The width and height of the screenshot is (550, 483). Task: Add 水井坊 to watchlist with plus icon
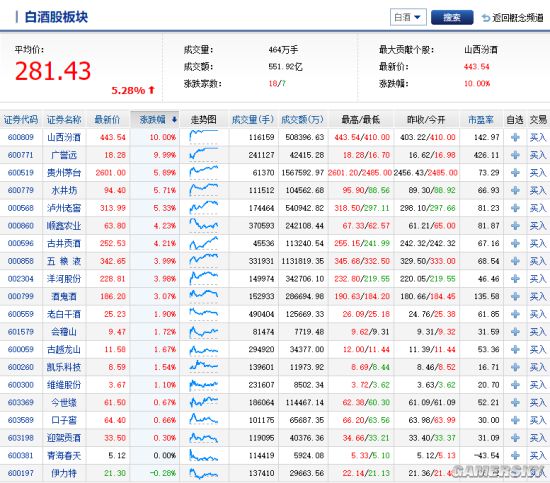tap(515, 190)
